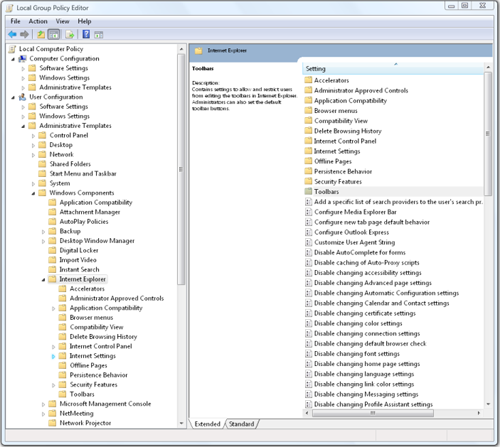Open the Help toolbar icon
Screen dimensions: 500x447
click(x=86, y=34)
